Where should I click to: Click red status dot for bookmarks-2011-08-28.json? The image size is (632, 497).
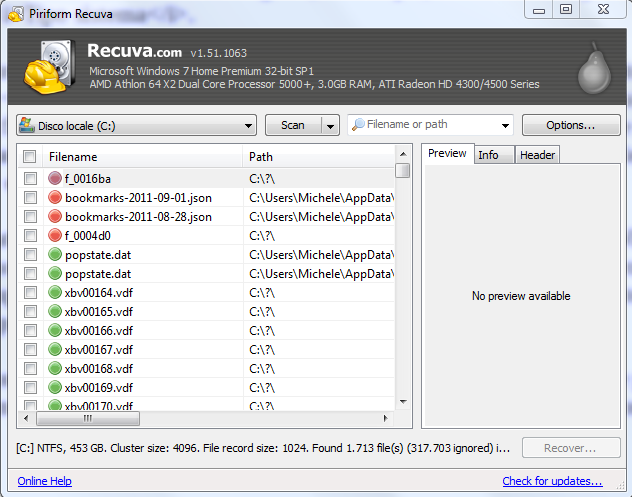point(55,216)
